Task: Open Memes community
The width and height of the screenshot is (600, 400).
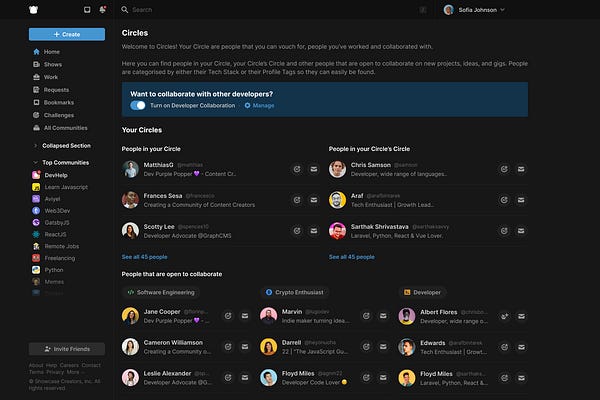Action: pos(48,282)
